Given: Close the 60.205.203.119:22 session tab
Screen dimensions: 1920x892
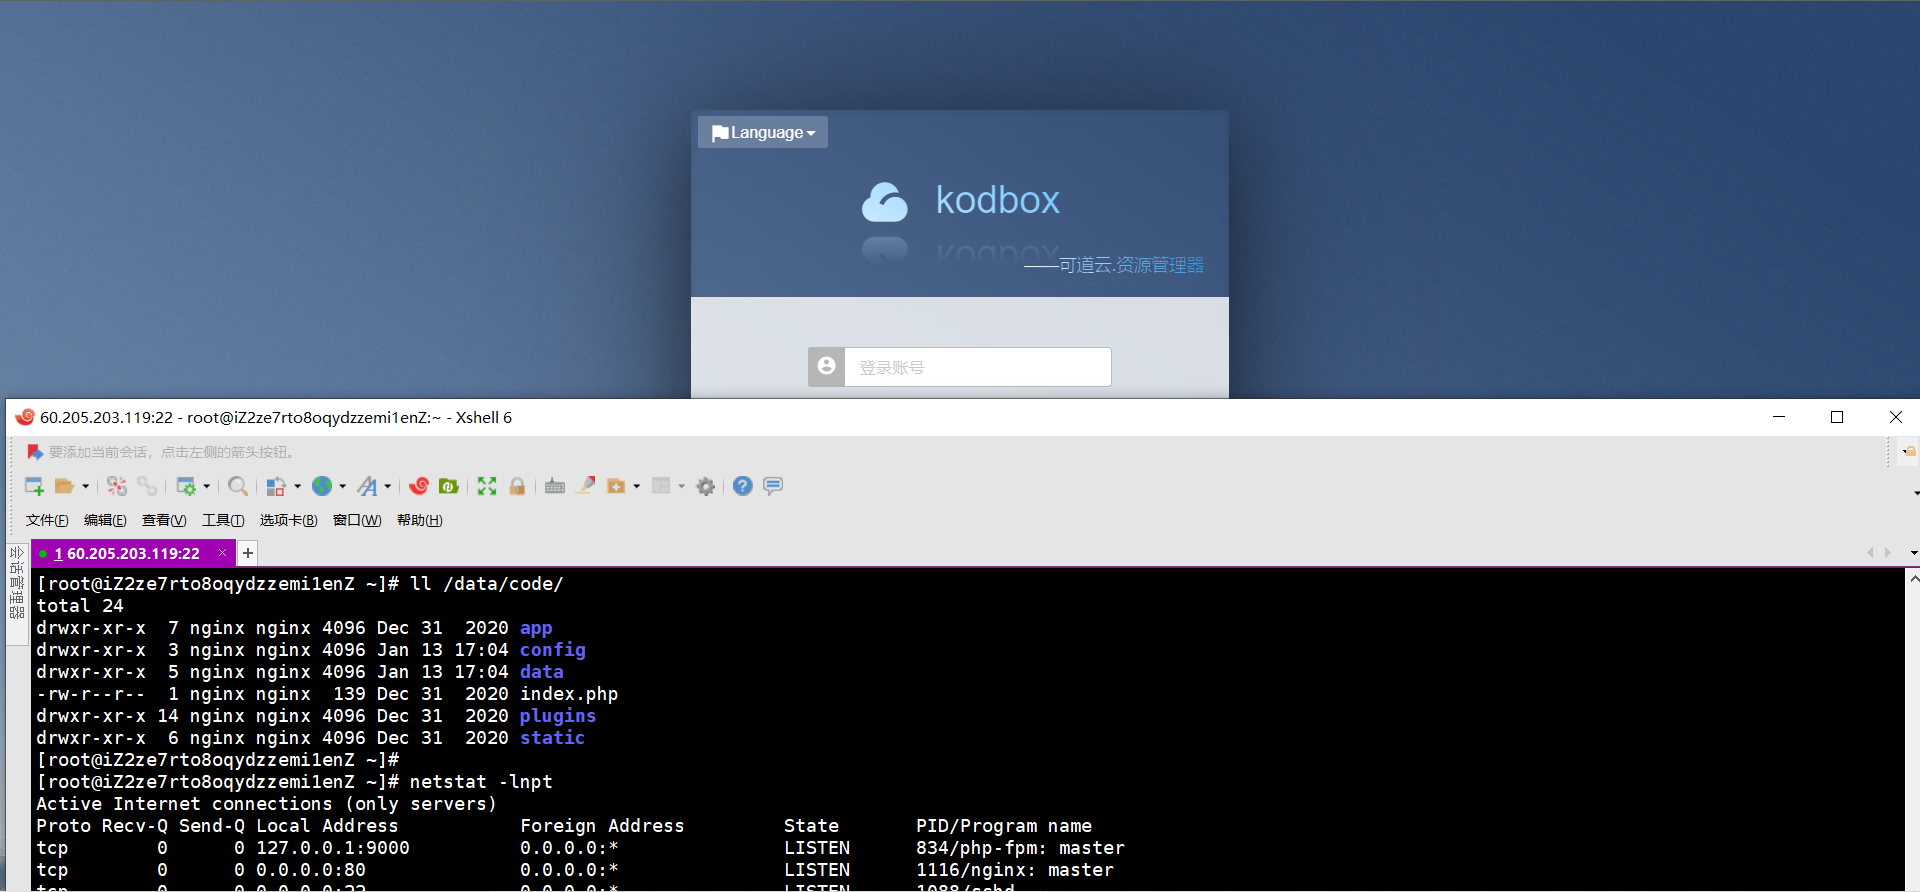Looking at the screenshot, I should point(222,553).
